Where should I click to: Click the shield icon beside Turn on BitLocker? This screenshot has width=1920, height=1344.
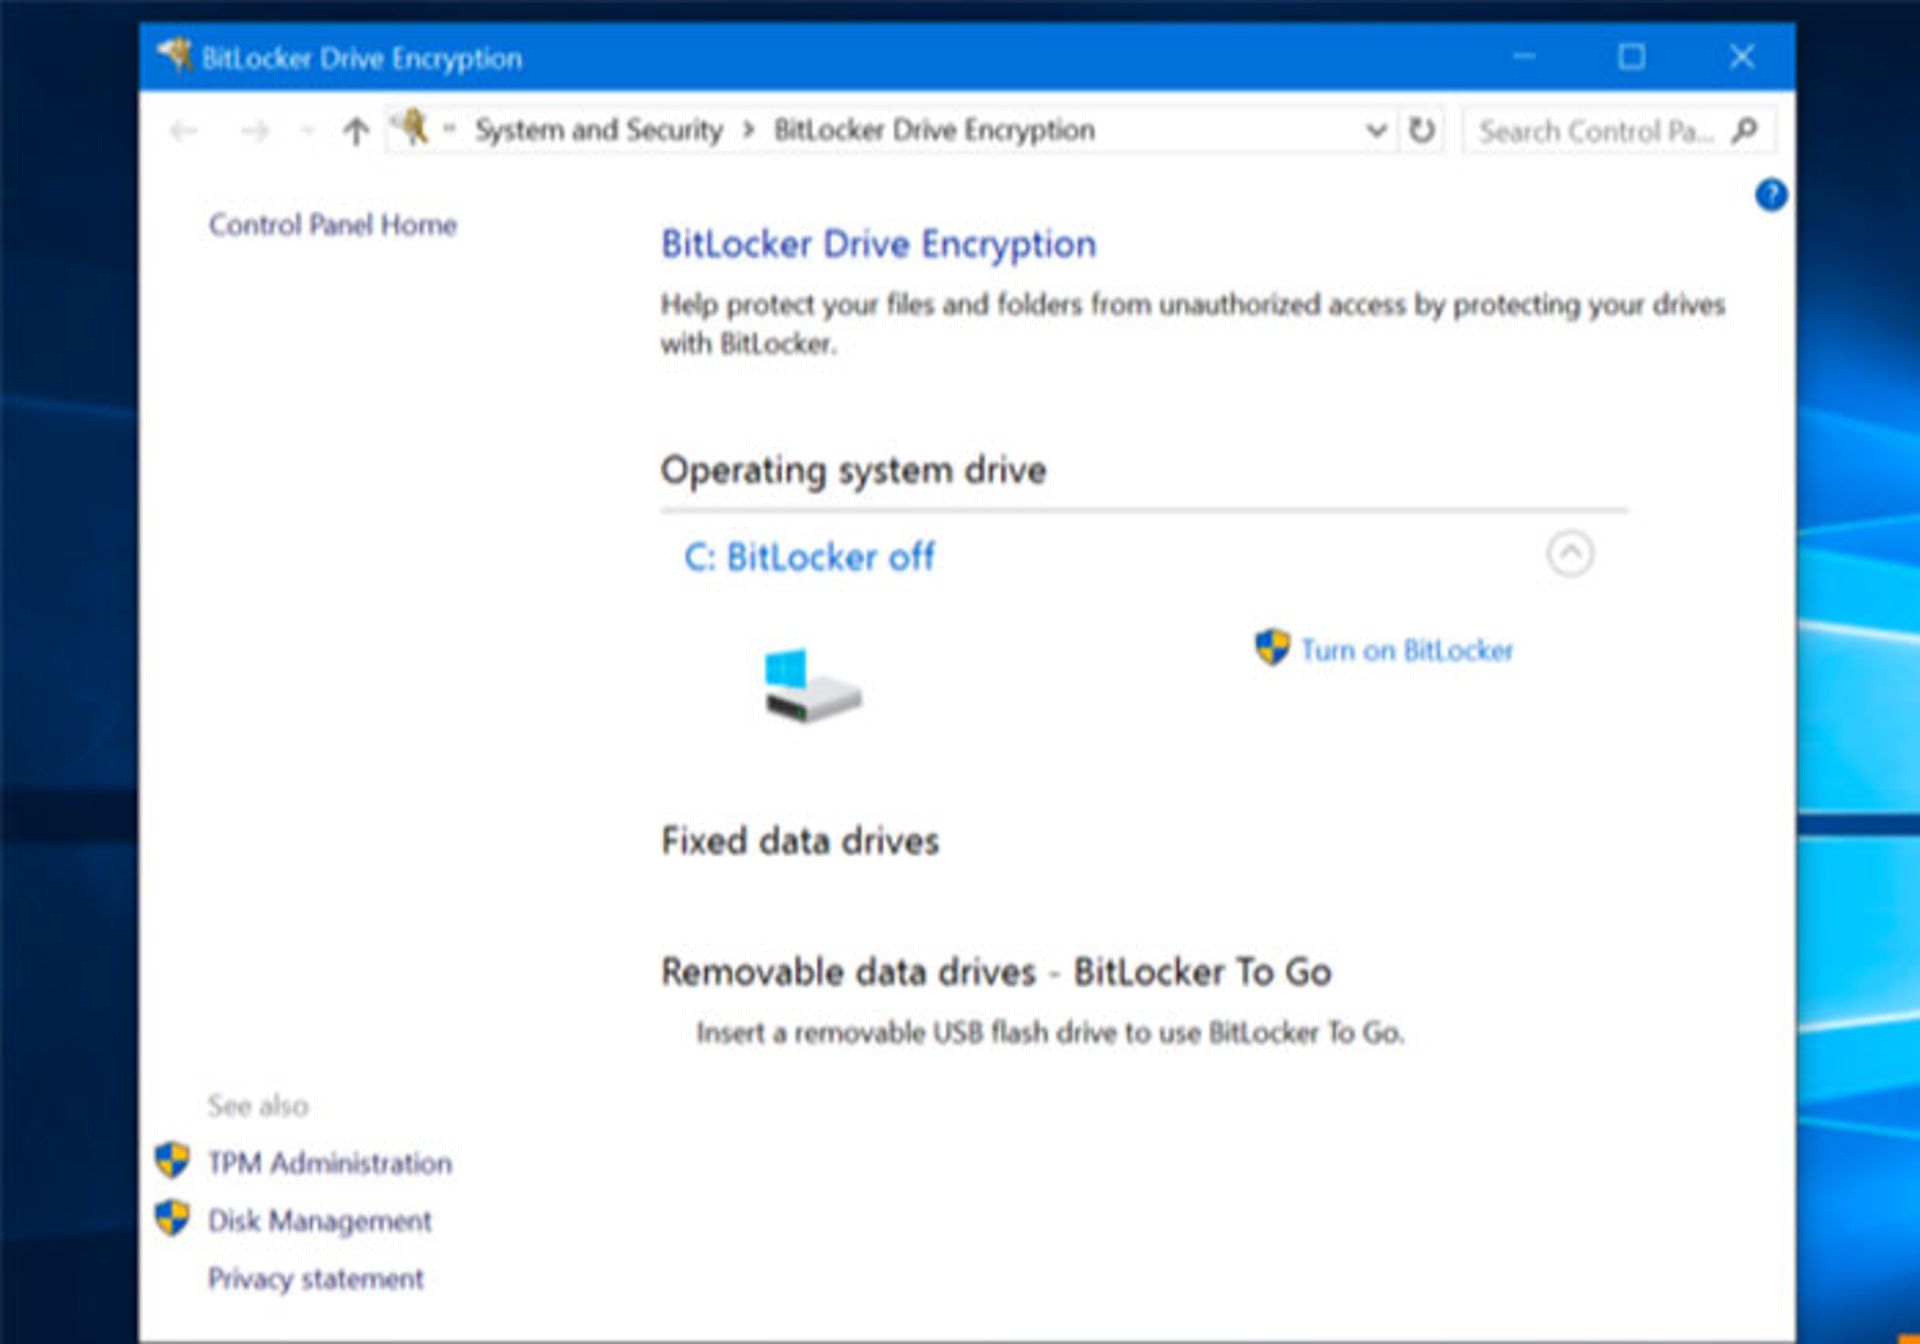click(1272, 647)
